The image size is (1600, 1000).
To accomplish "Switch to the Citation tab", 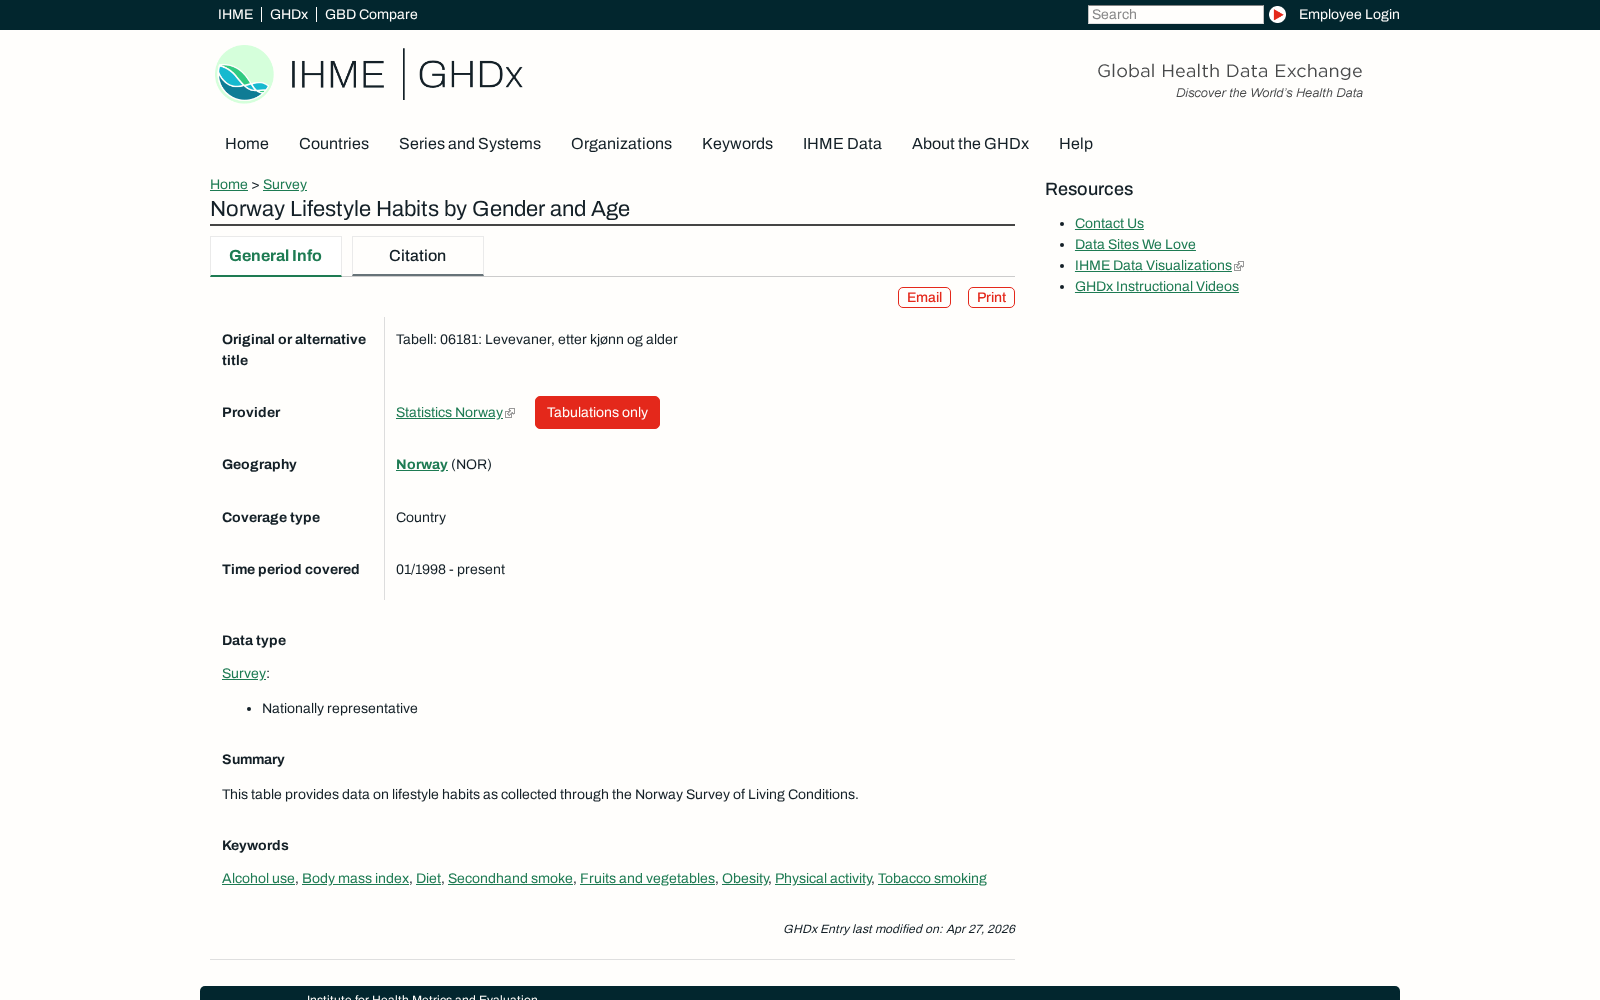I will tap(418, 256).
